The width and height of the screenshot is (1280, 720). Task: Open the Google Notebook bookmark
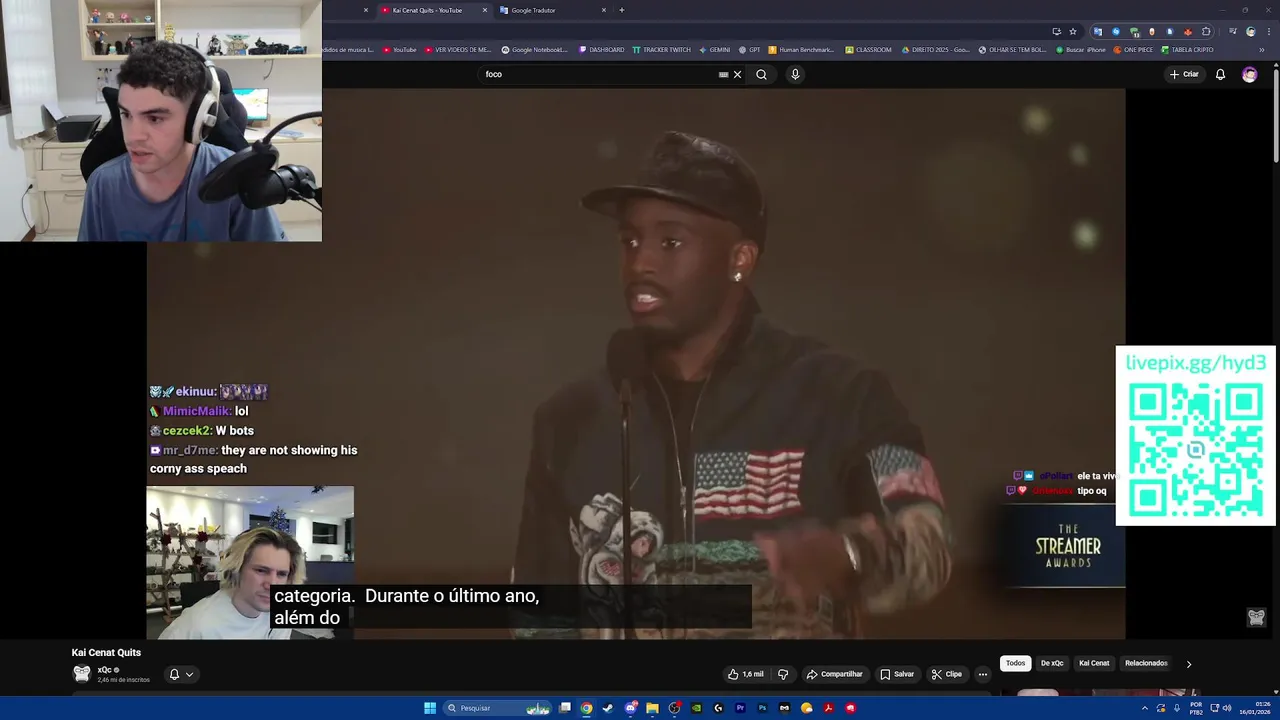point(534,49)
